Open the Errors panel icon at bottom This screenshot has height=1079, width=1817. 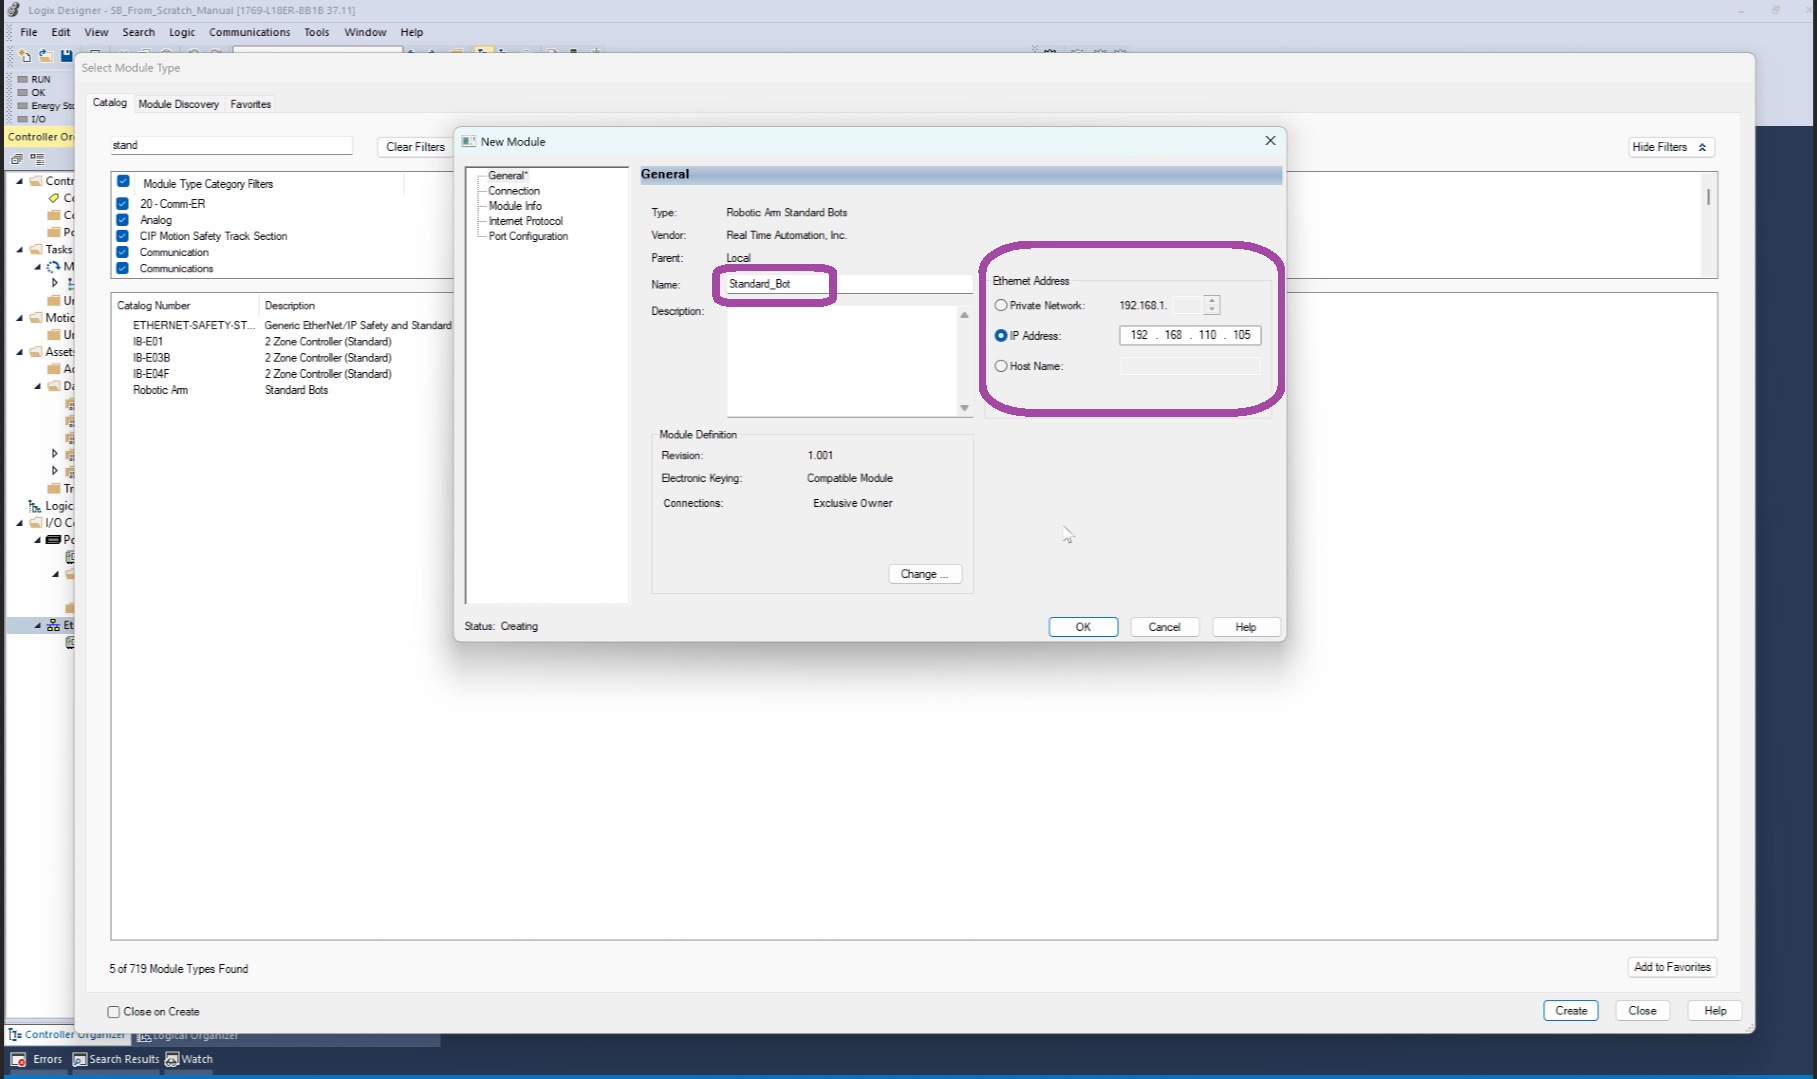click(18, 1060)
